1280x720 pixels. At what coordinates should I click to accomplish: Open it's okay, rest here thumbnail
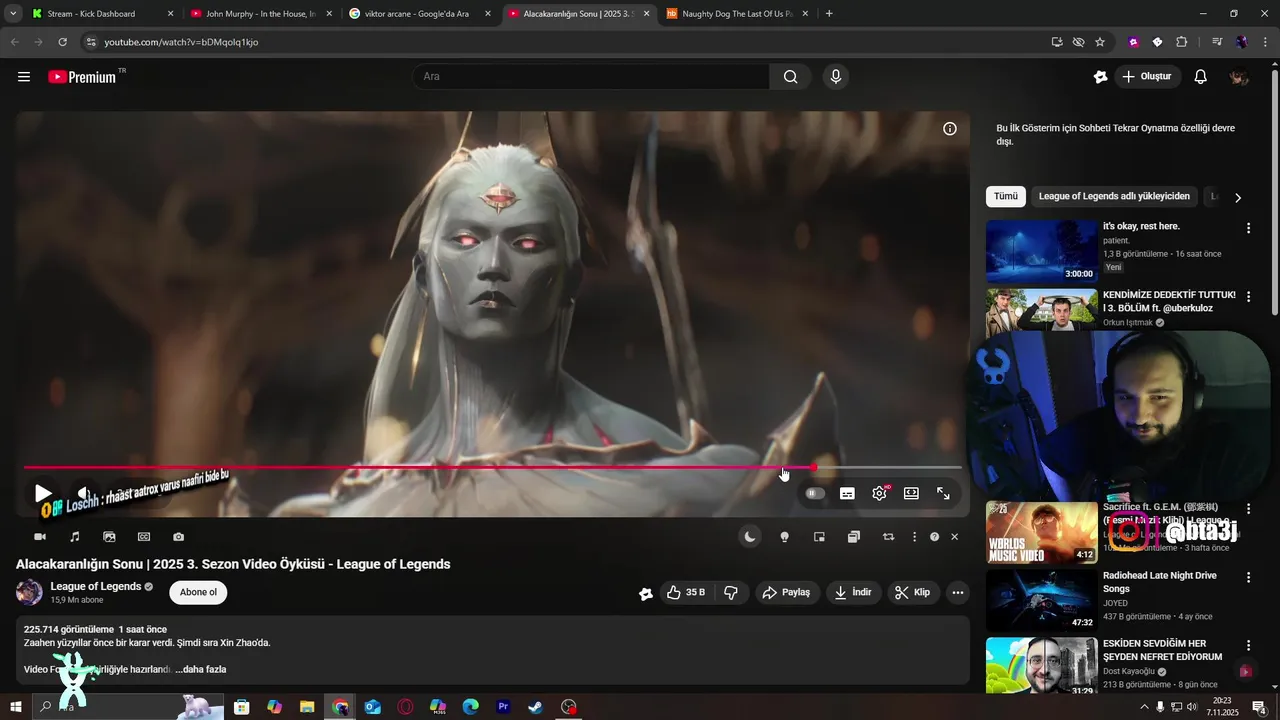[x=1042, y=251]
